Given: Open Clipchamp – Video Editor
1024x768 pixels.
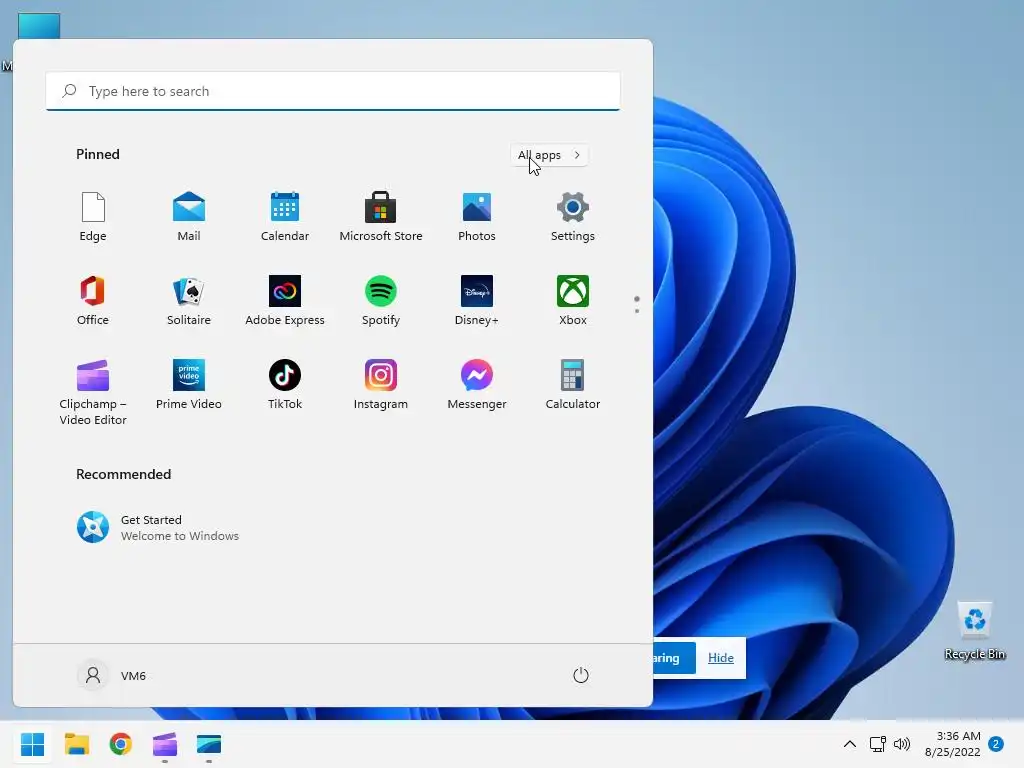Looking at the screenshot, I should [x=93, y=392].
